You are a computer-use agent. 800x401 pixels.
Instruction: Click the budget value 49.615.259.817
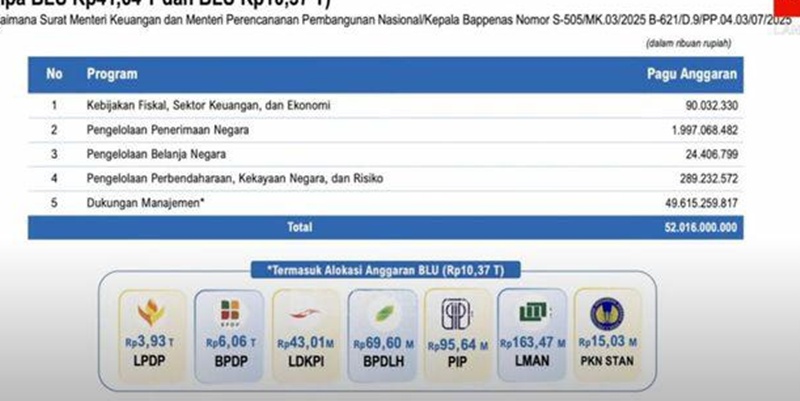click(x=702, y=203)
